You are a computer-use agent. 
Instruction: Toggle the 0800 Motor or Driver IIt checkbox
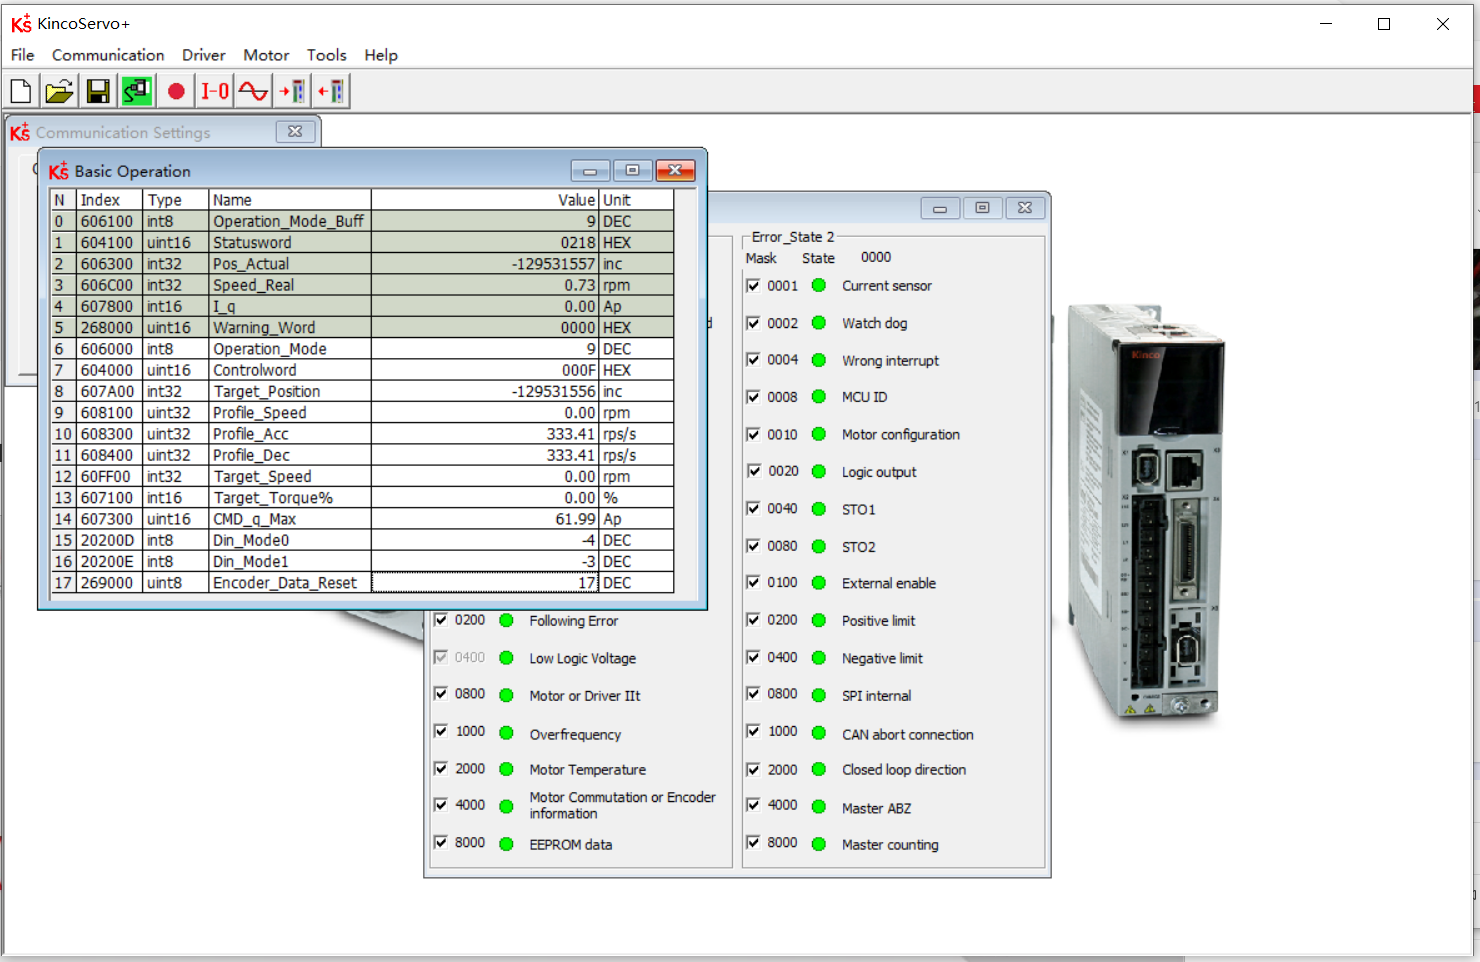(441, 694)
